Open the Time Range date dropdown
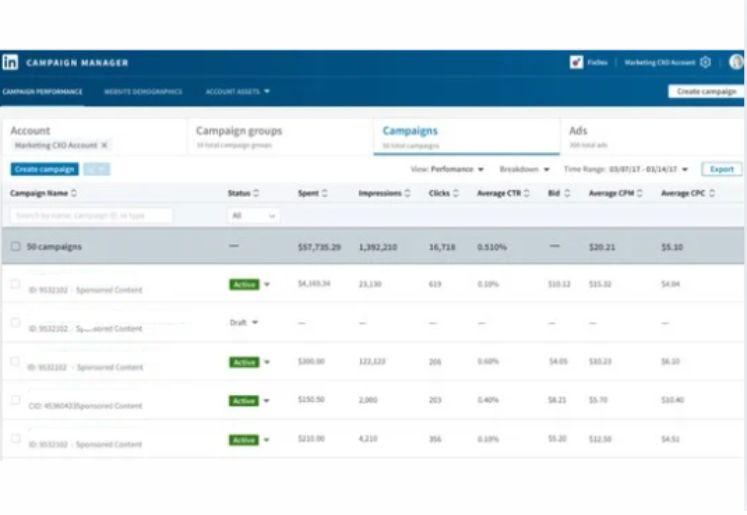 [x=626, y=169]
